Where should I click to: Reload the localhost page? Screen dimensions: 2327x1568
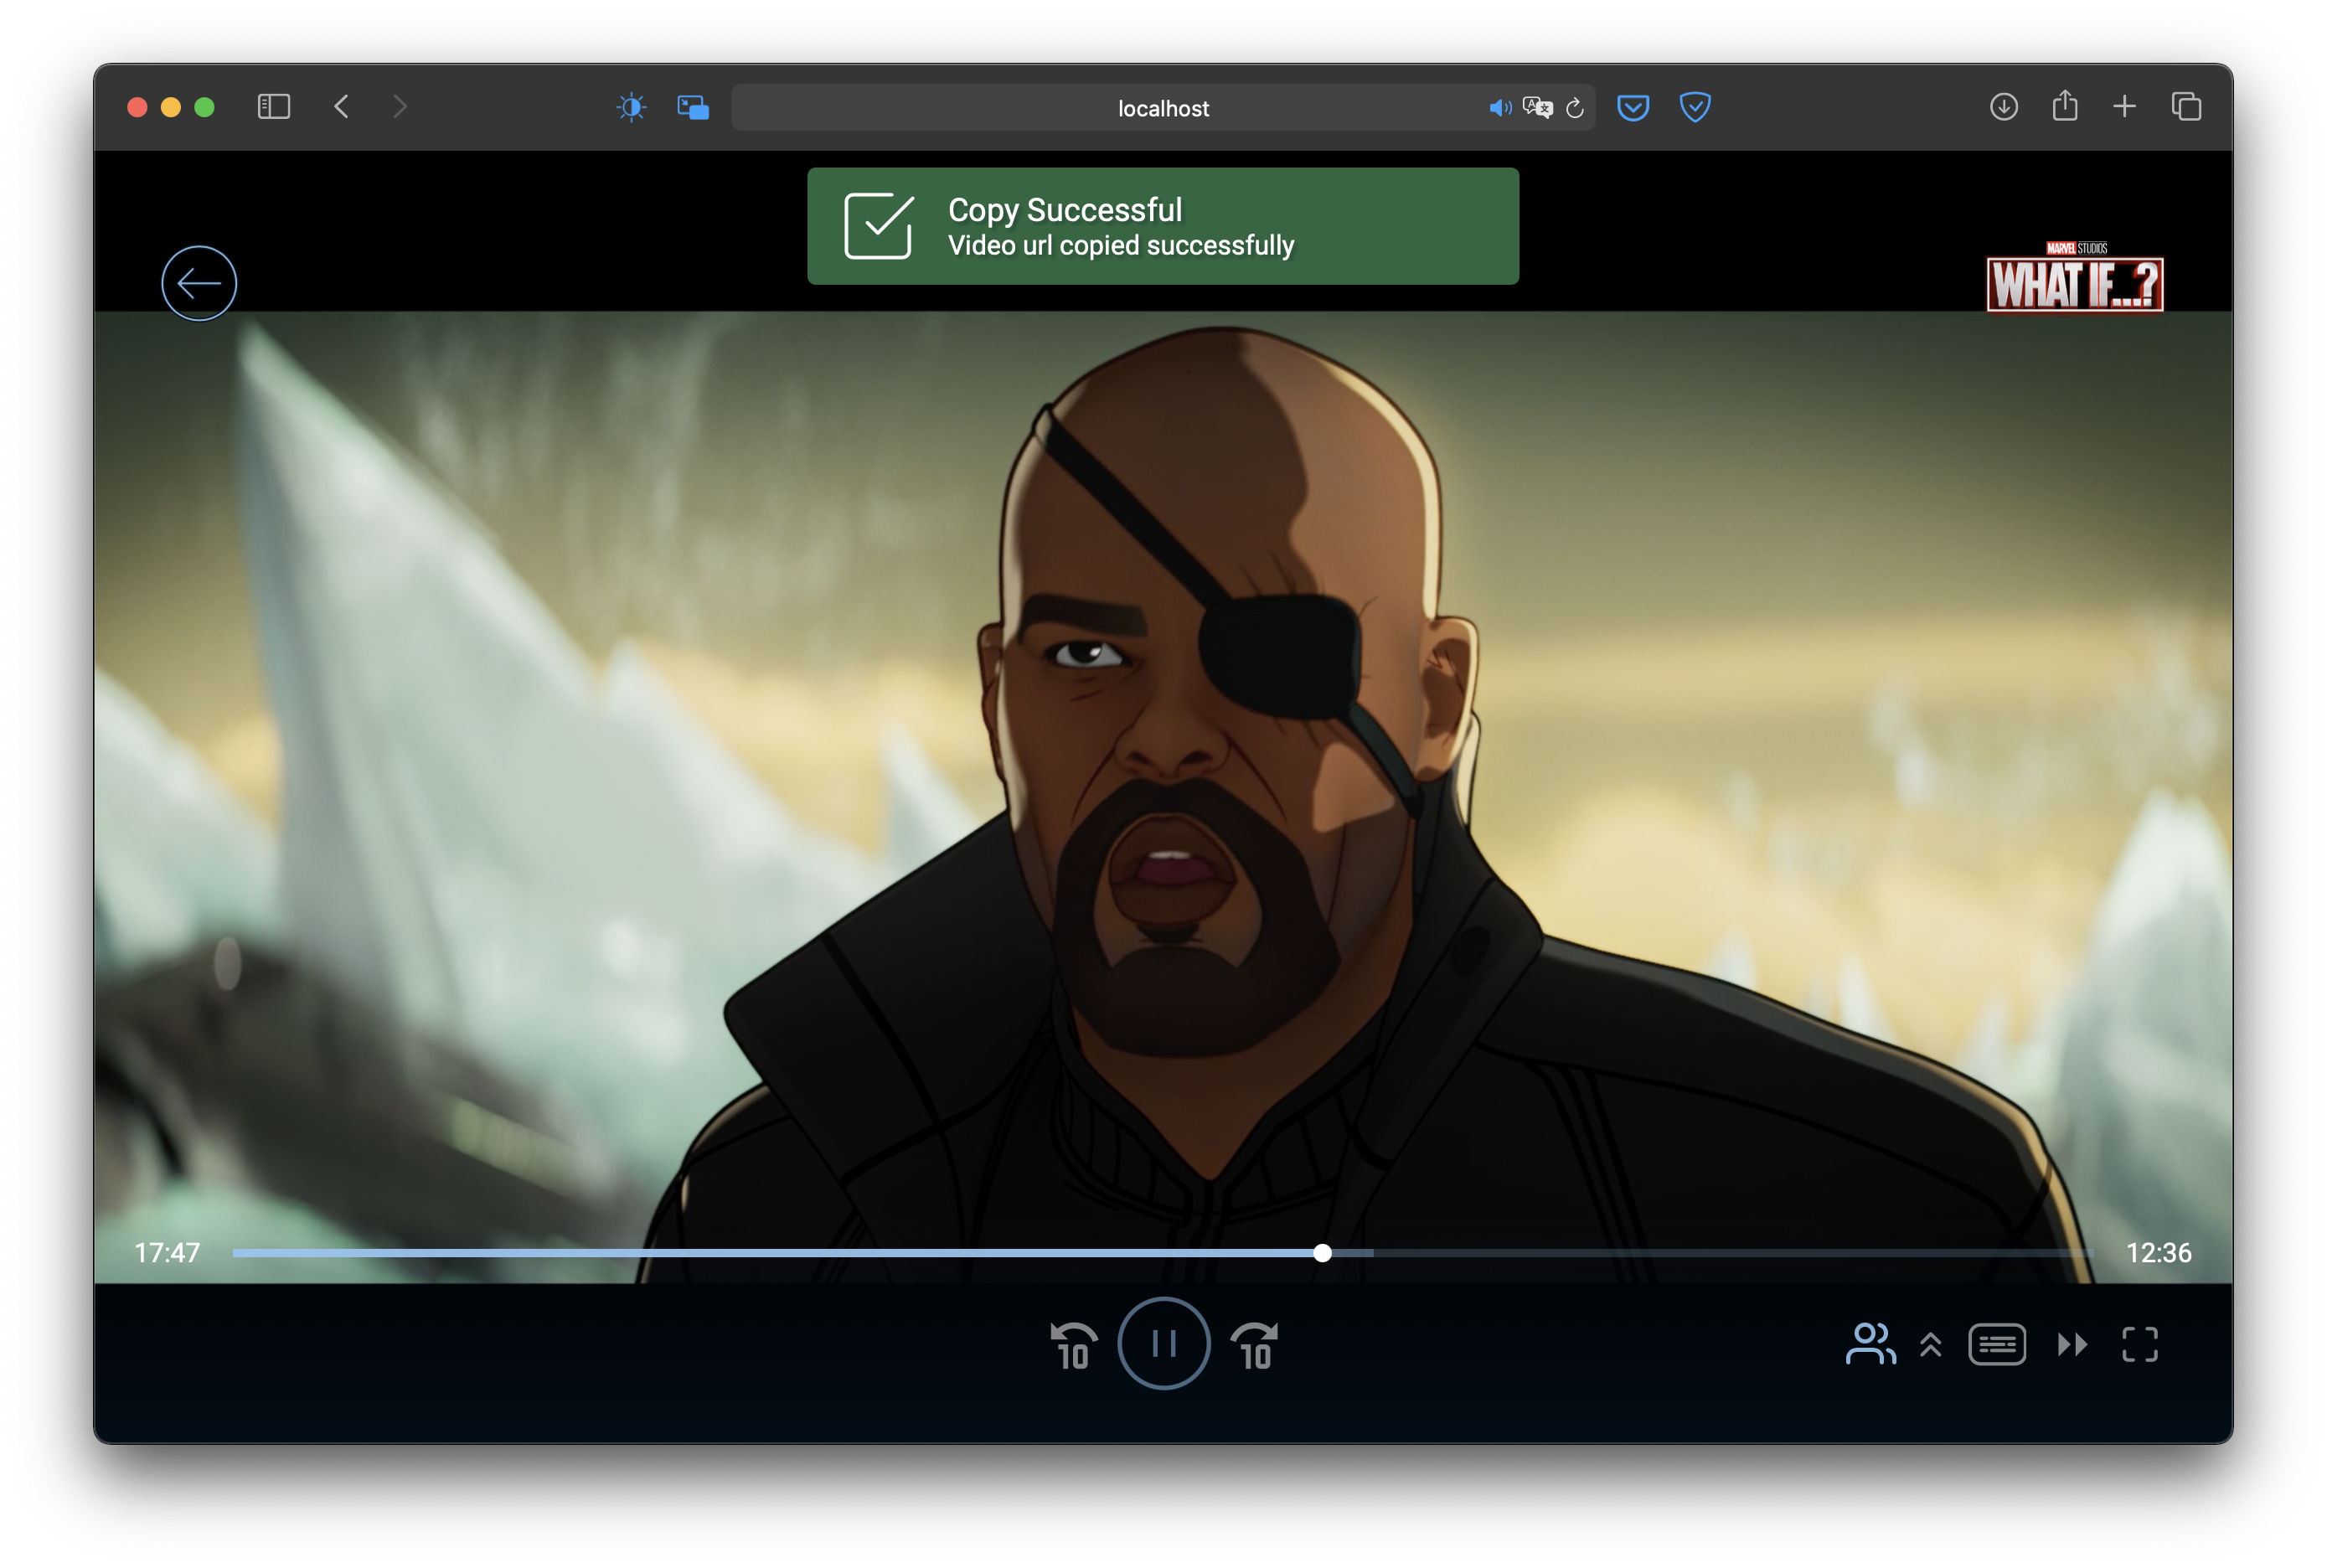[1574, 108]
